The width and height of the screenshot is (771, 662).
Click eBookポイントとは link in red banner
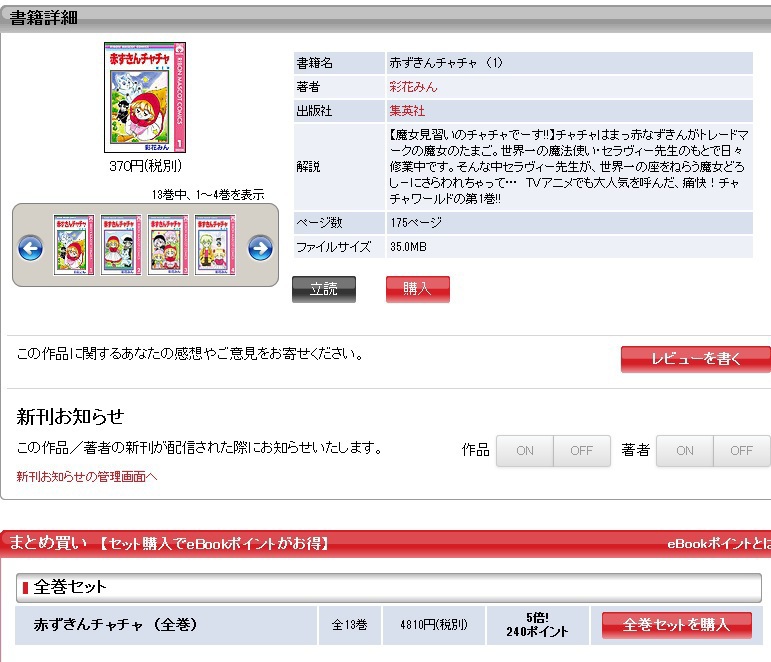(719, 543)
